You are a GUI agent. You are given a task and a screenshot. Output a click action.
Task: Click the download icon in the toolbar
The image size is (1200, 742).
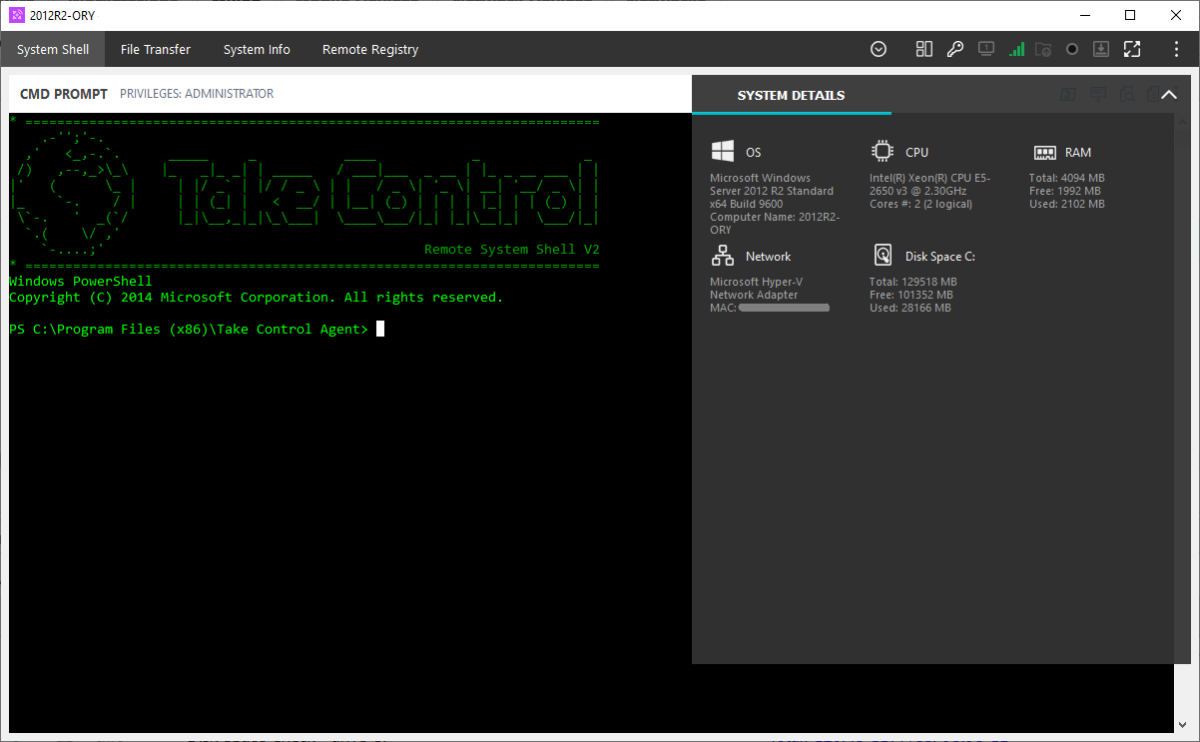coord(1101,48)
